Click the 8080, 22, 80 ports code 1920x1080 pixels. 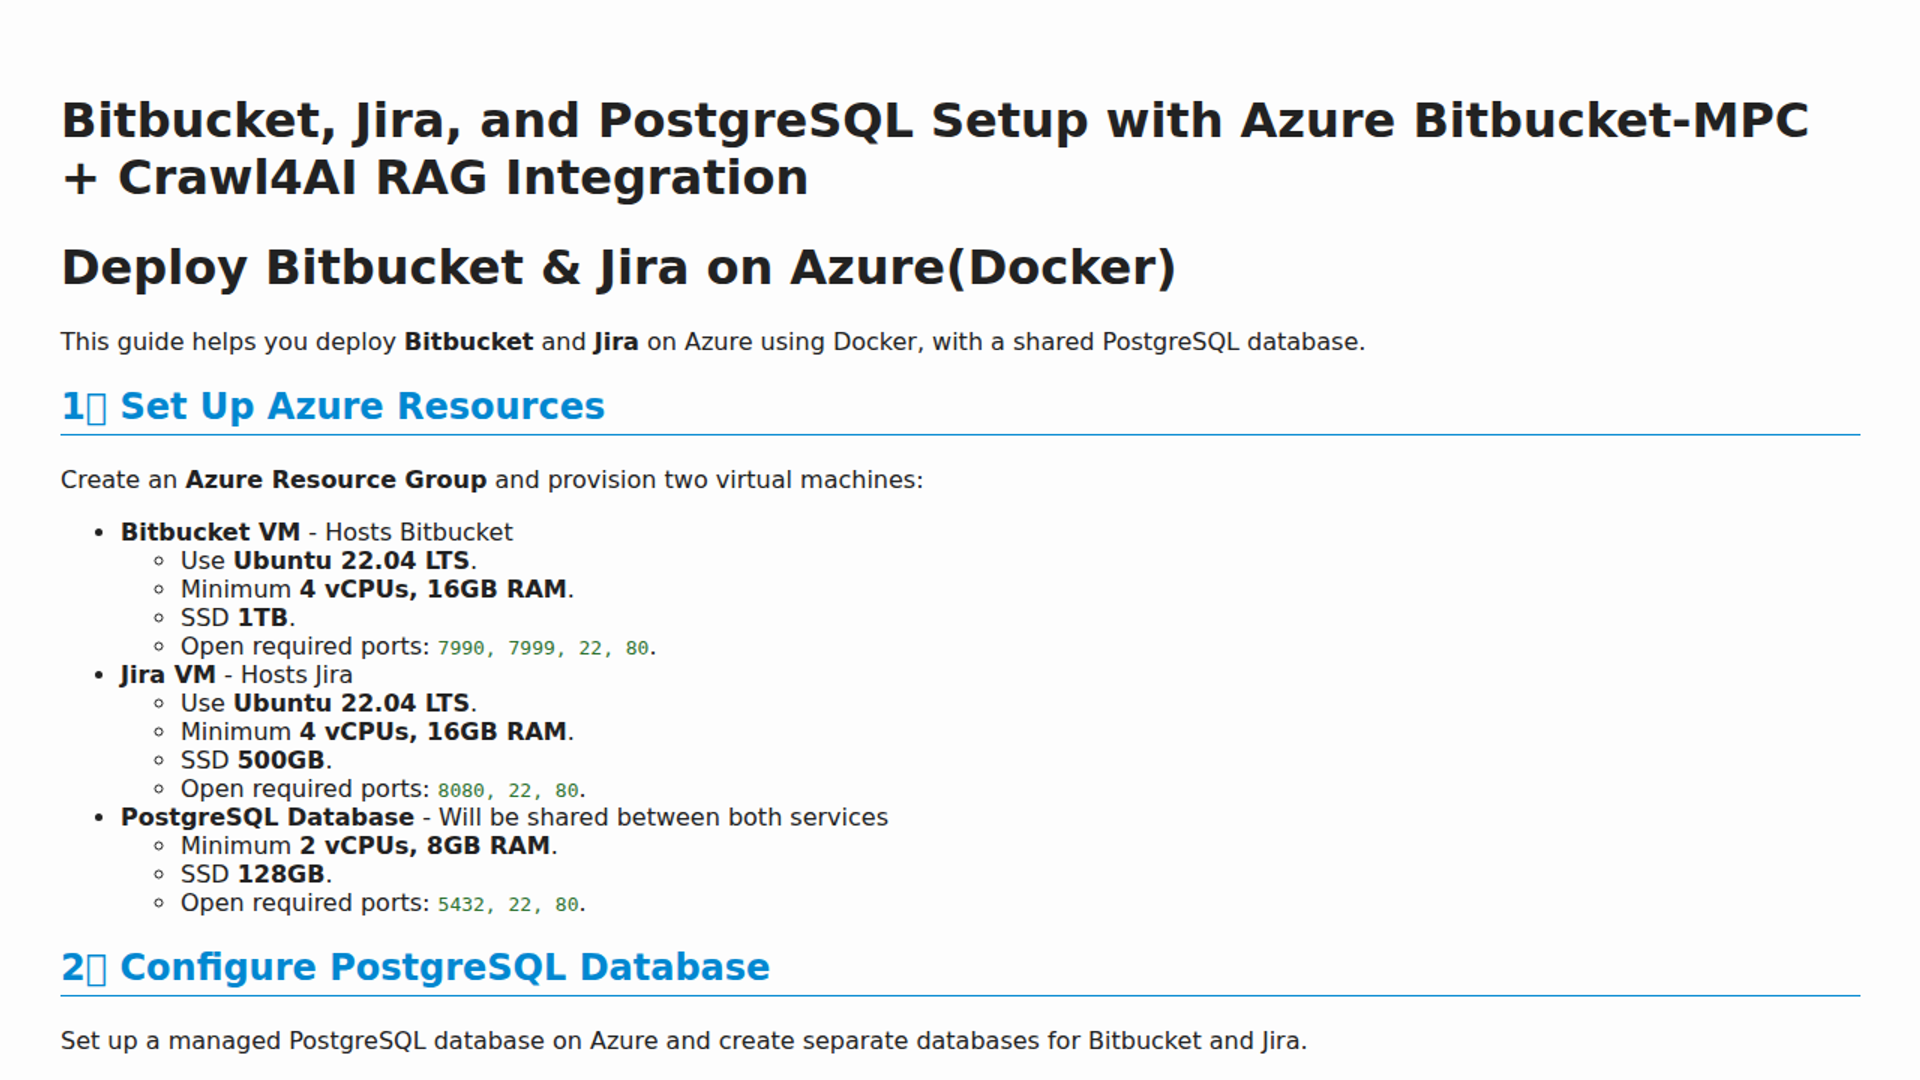pos(508,790)
